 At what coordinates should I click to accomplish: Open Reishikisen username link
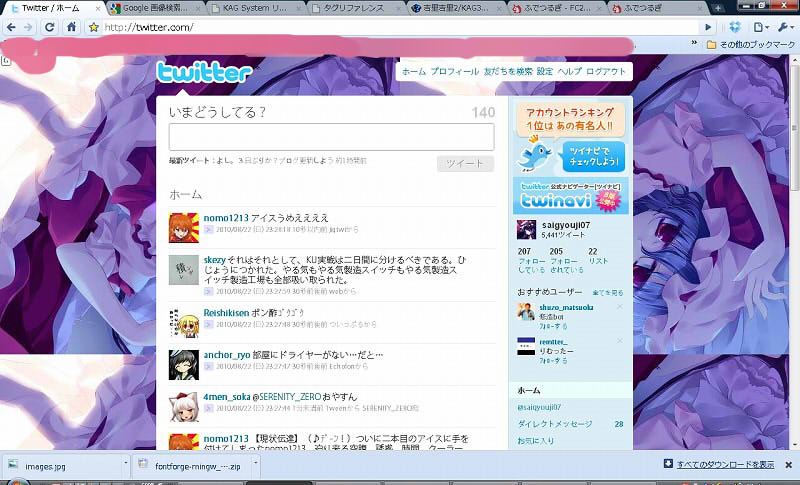click(x=226, y=313)
